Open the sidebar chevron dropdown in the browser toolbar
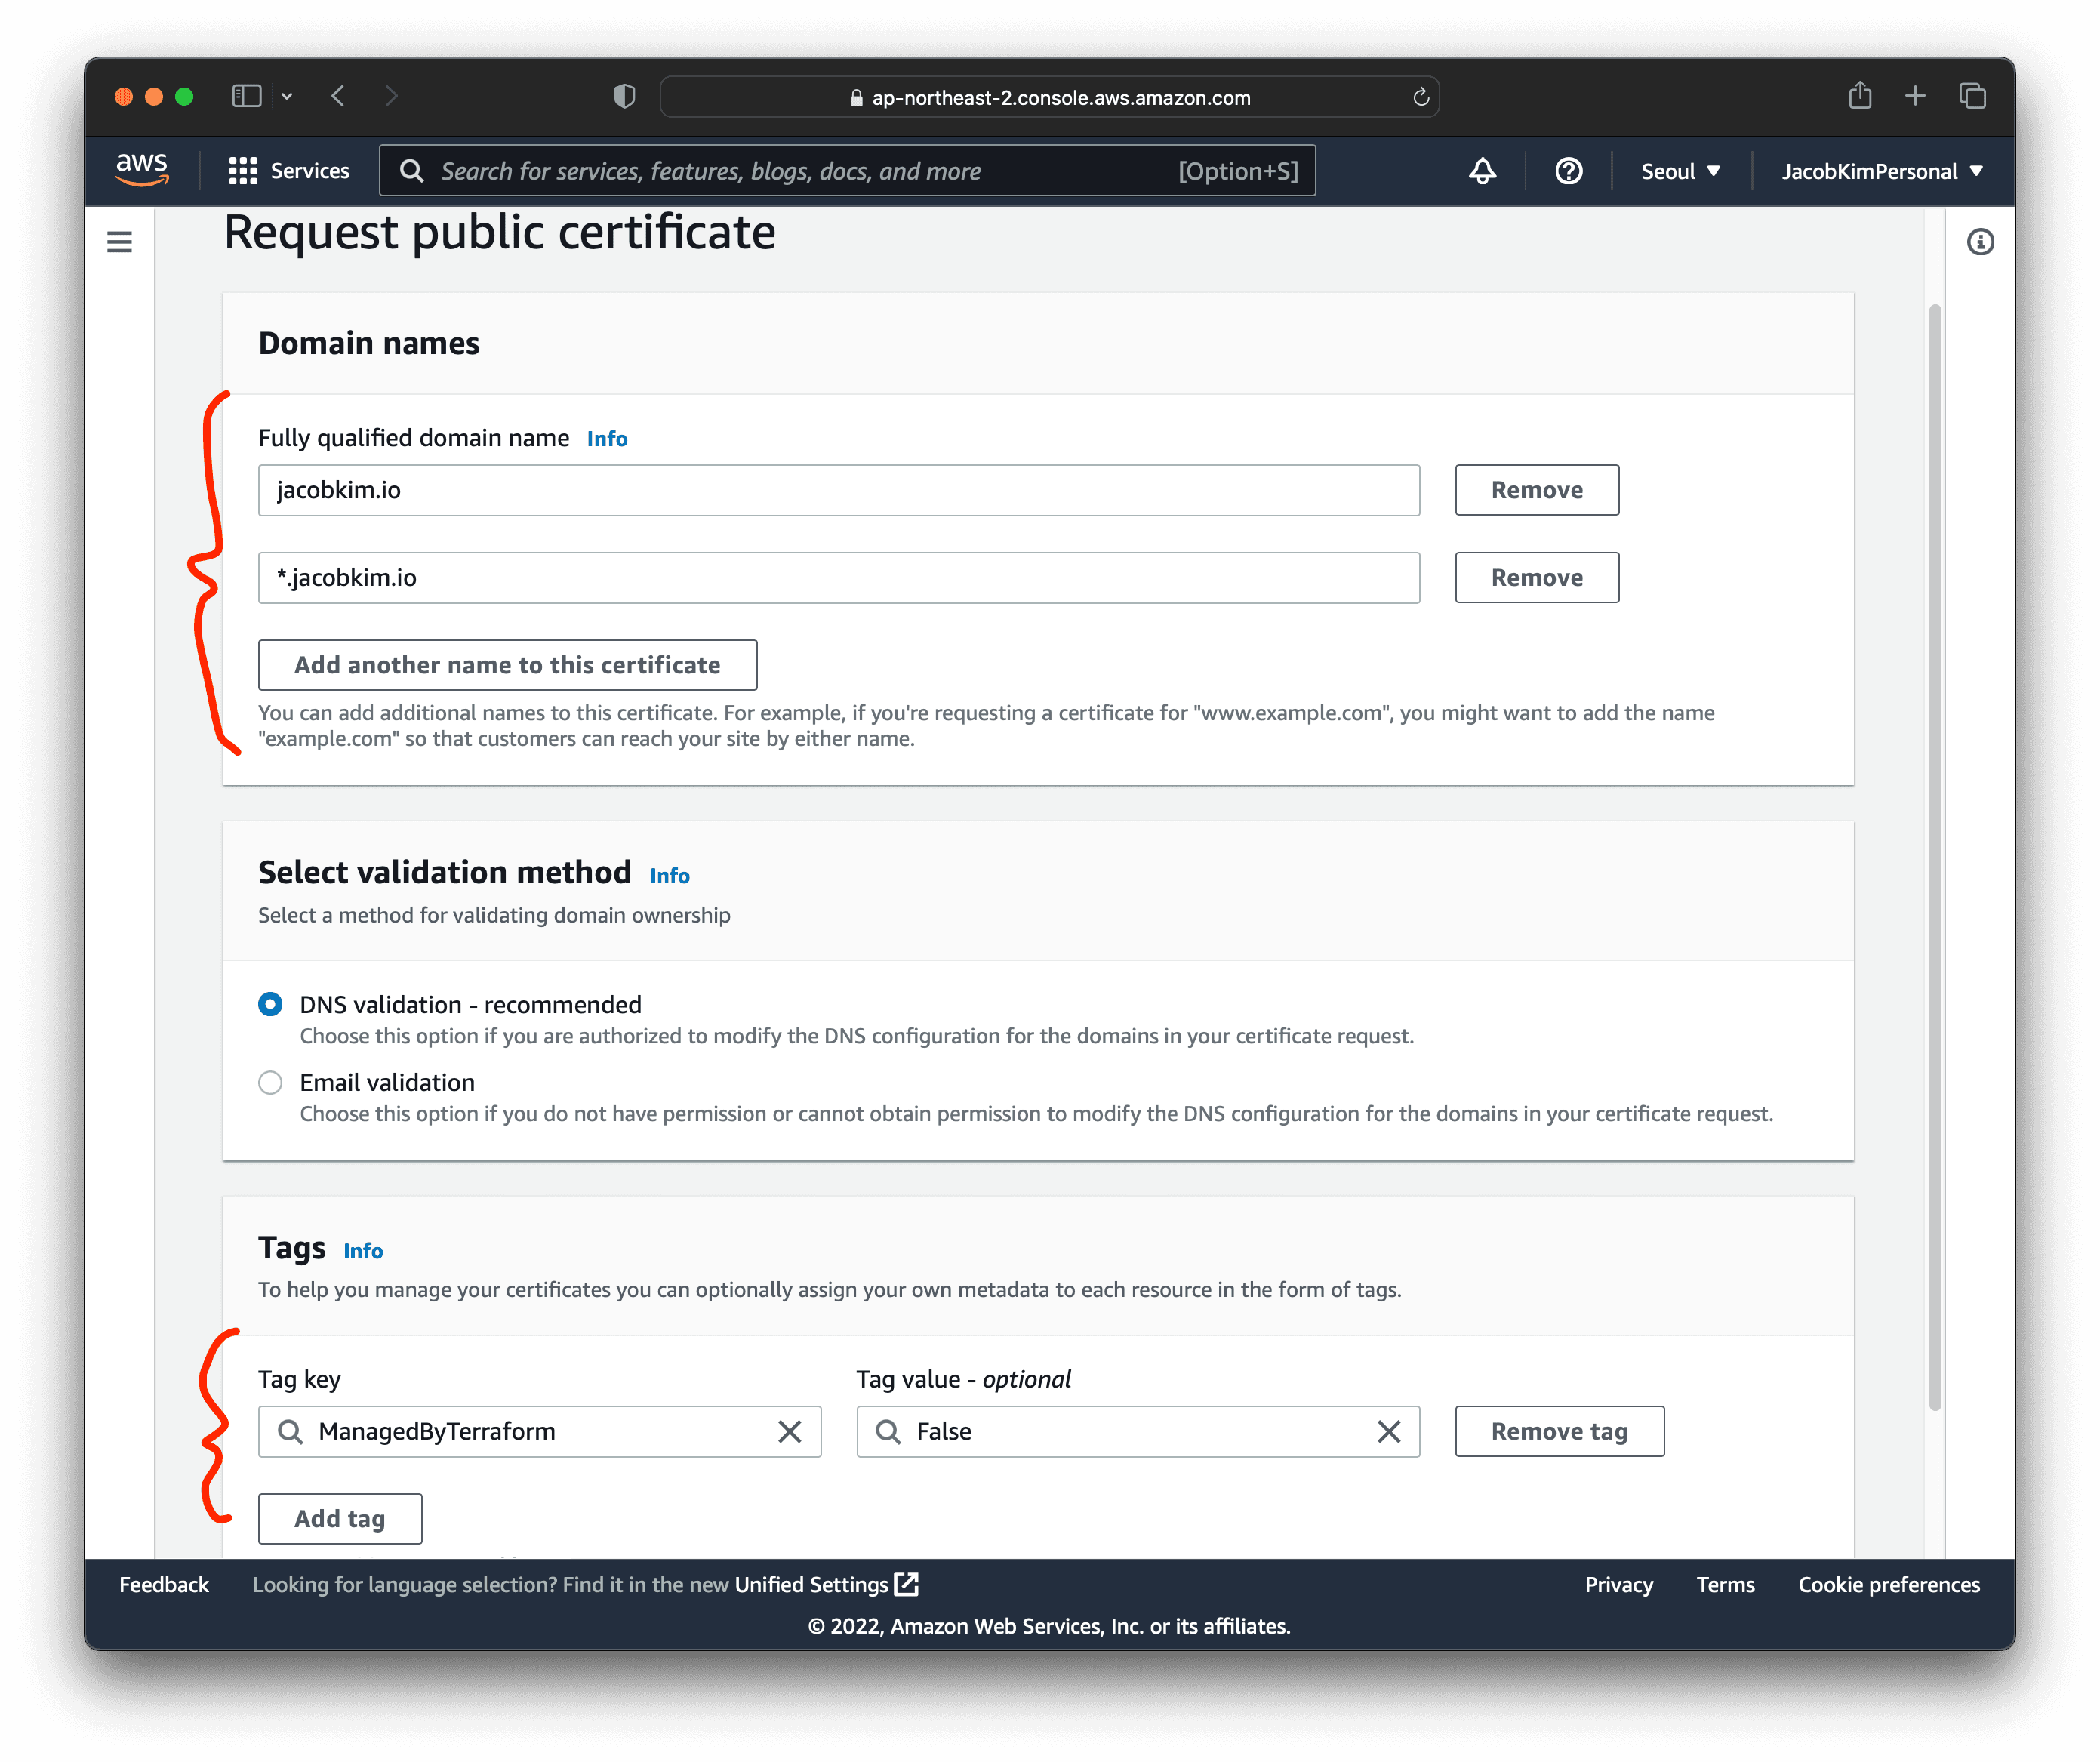This screenshot has width=2100, height=1762. click(x=287, y=95)
